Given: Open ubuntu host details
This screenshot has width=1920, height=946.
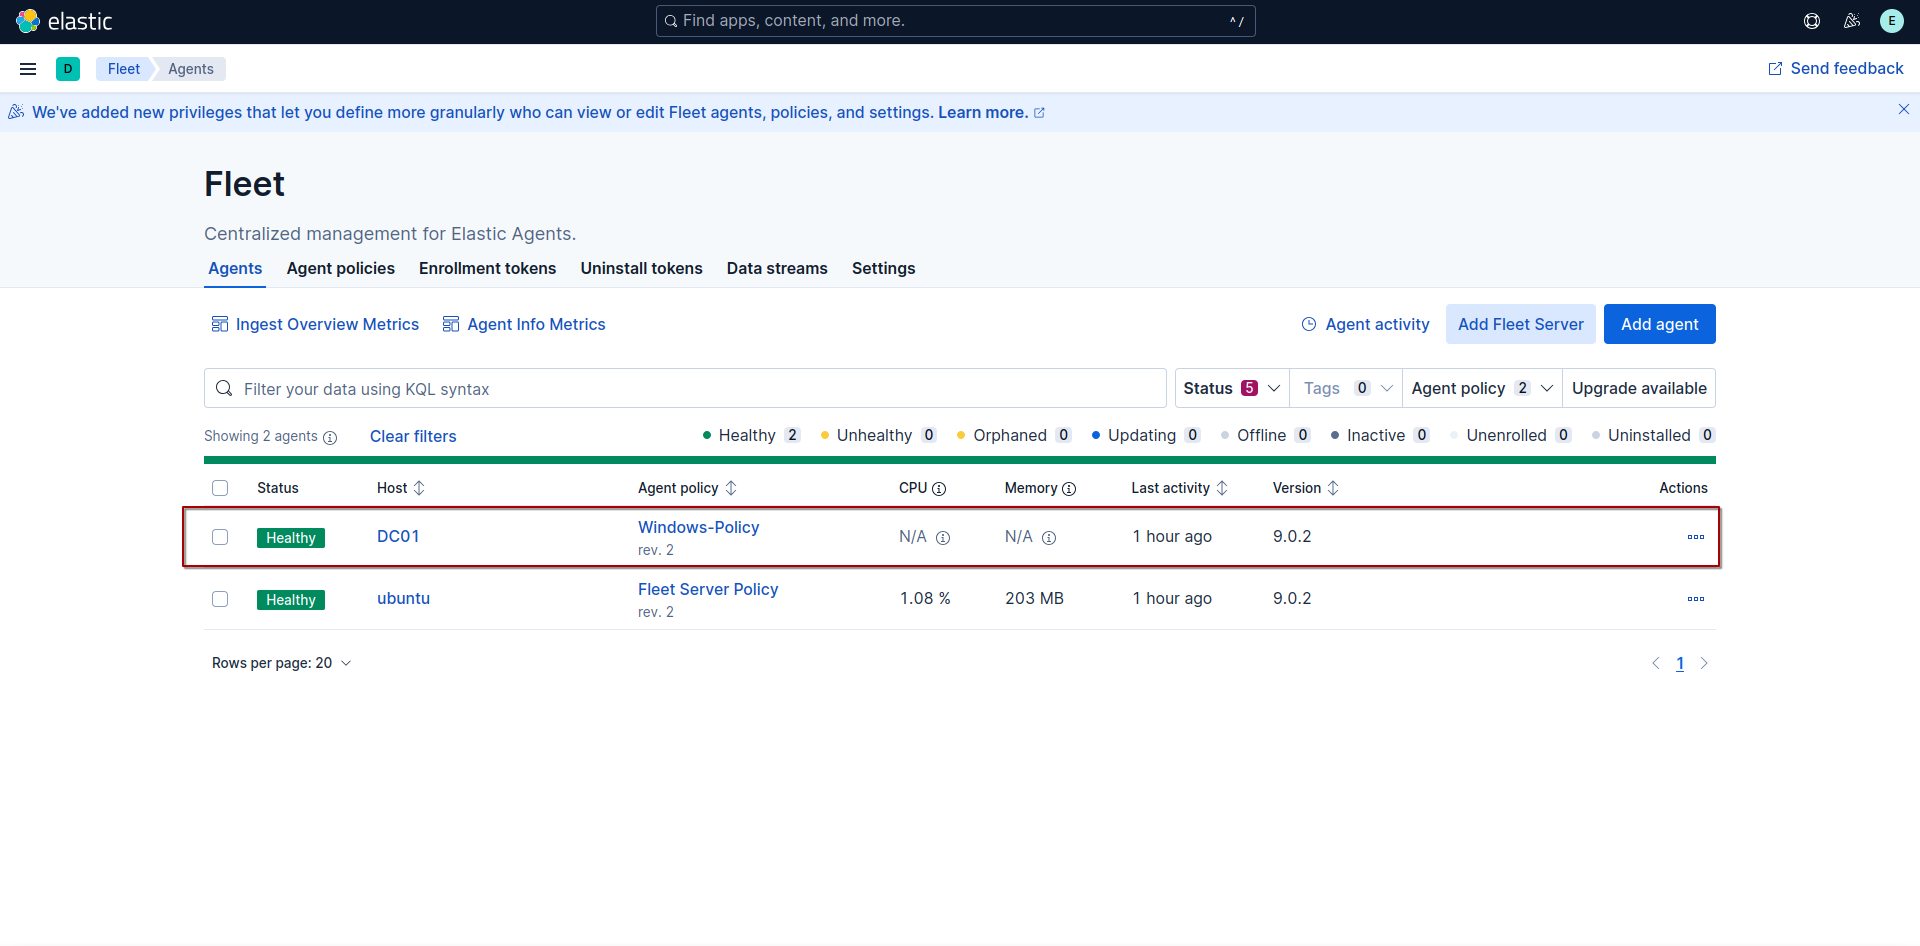Looking at the screenshot, I should (403, 598).
